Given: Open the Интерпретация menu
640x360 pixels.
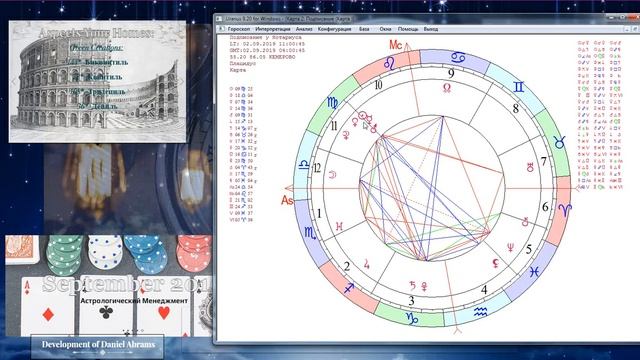Looking at the screenshot, I should 273,29.
